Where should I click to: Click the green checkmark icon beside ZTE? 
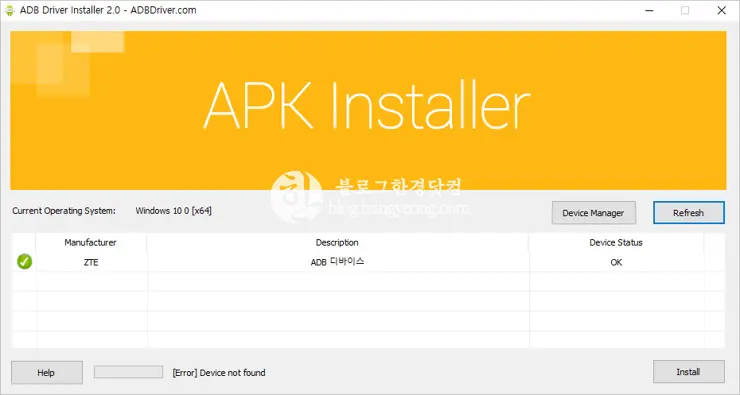(x=25, y=261)
